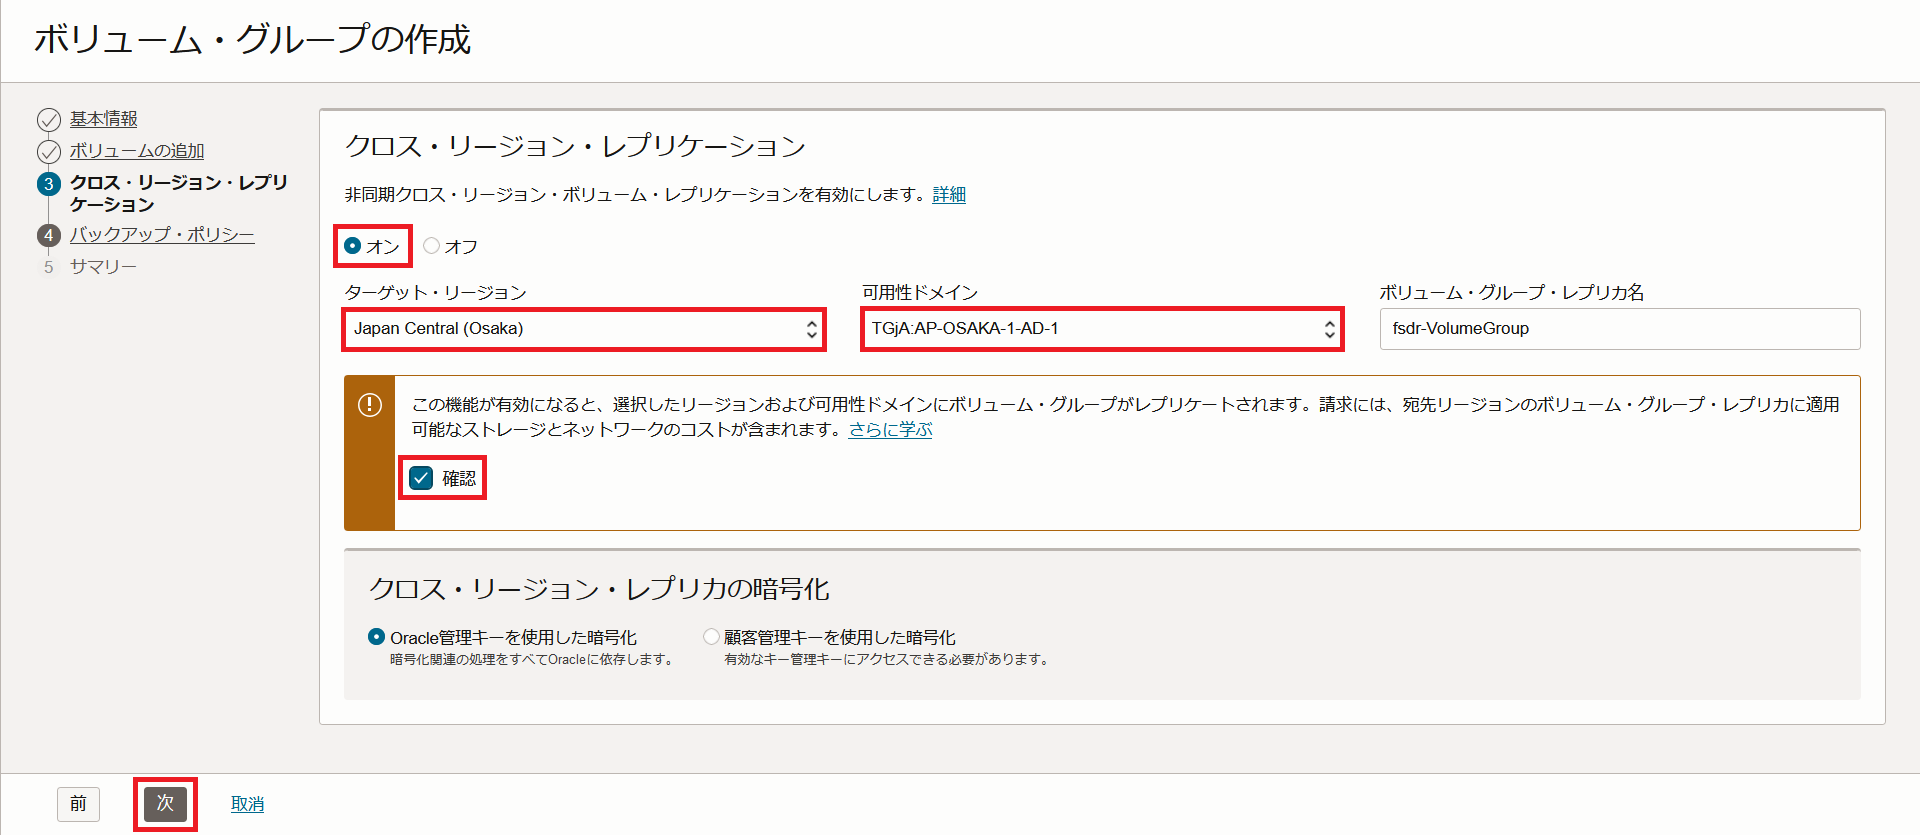Screen dimensions: 1920x835
Task: Toggle the 確認 acknowledgement checkbox
Action: [x=422, y=478]
